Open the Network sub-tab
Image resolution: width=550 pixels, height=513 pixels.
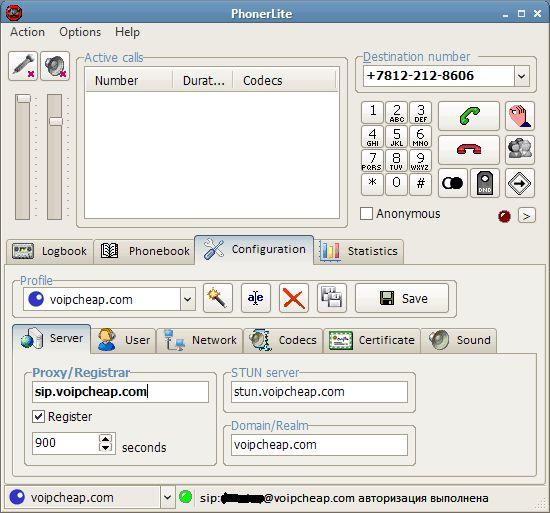coord(200,340)
